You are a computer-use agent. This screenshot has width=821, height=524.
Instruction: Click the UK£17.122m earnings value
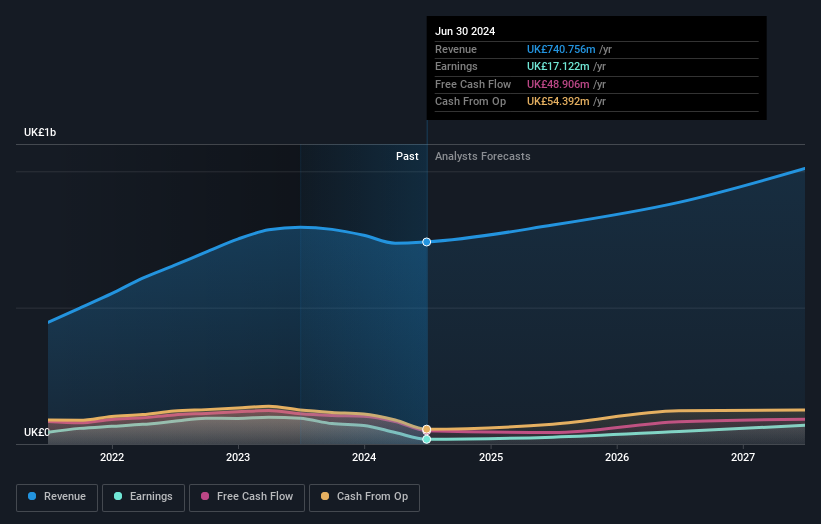click(558, 66)
